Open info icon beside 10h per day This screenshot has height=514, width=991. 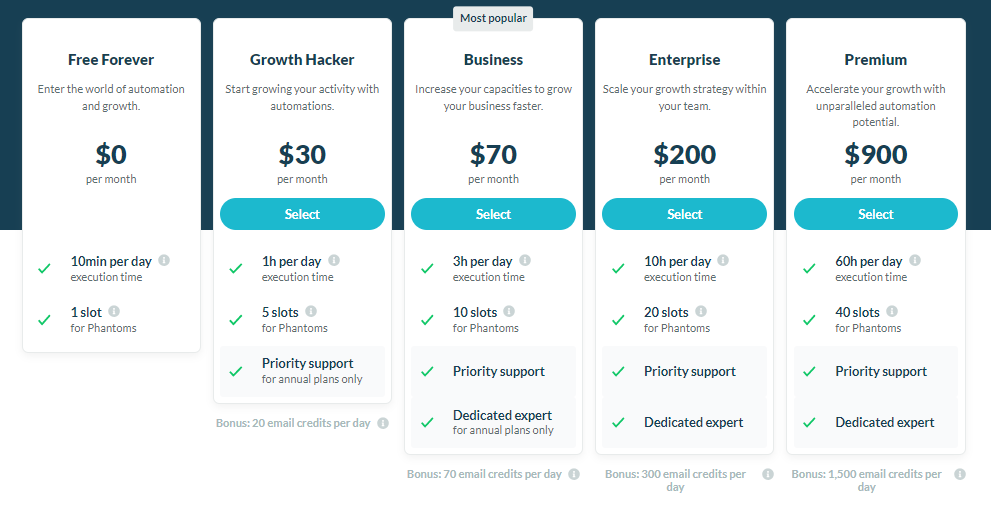(x=723, y=260)
